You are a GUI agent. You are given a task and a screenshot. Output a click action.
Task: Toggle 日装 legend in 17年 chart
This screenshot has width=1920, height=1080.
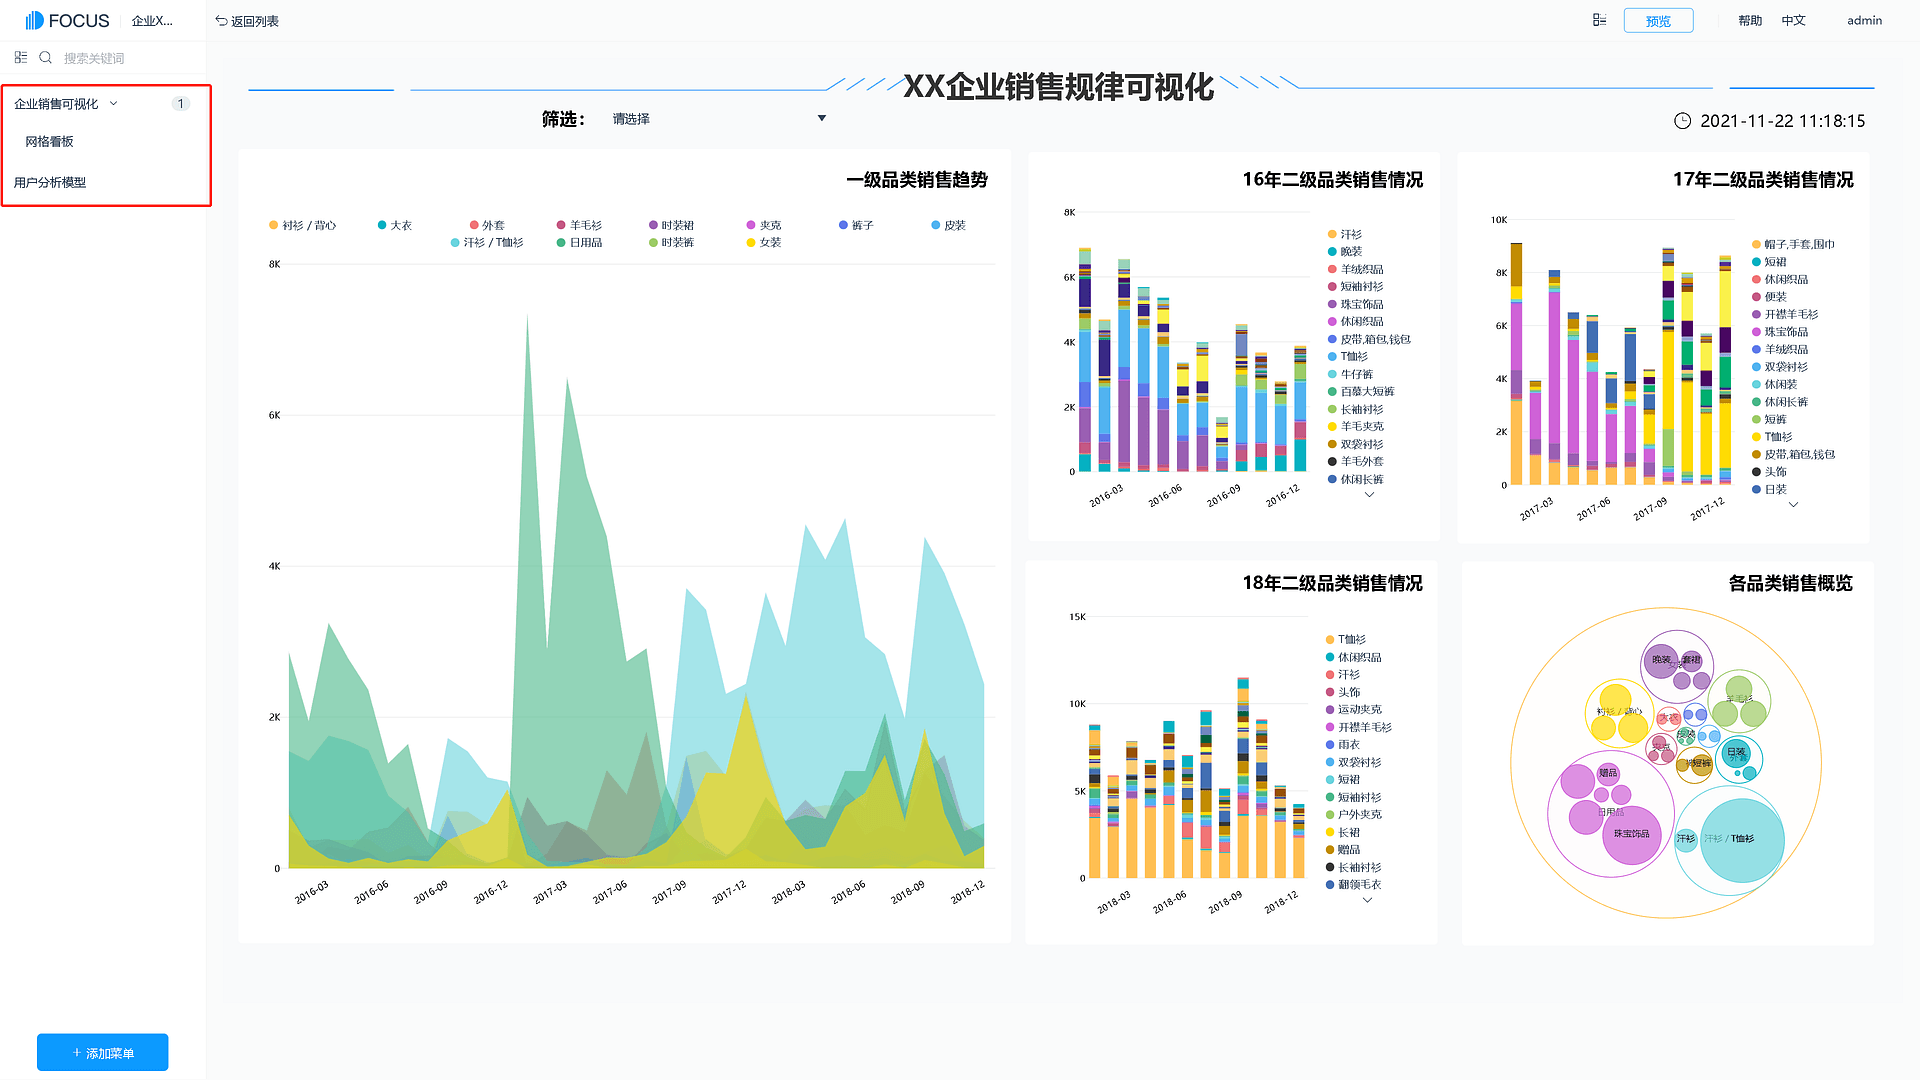point(1769,489)
